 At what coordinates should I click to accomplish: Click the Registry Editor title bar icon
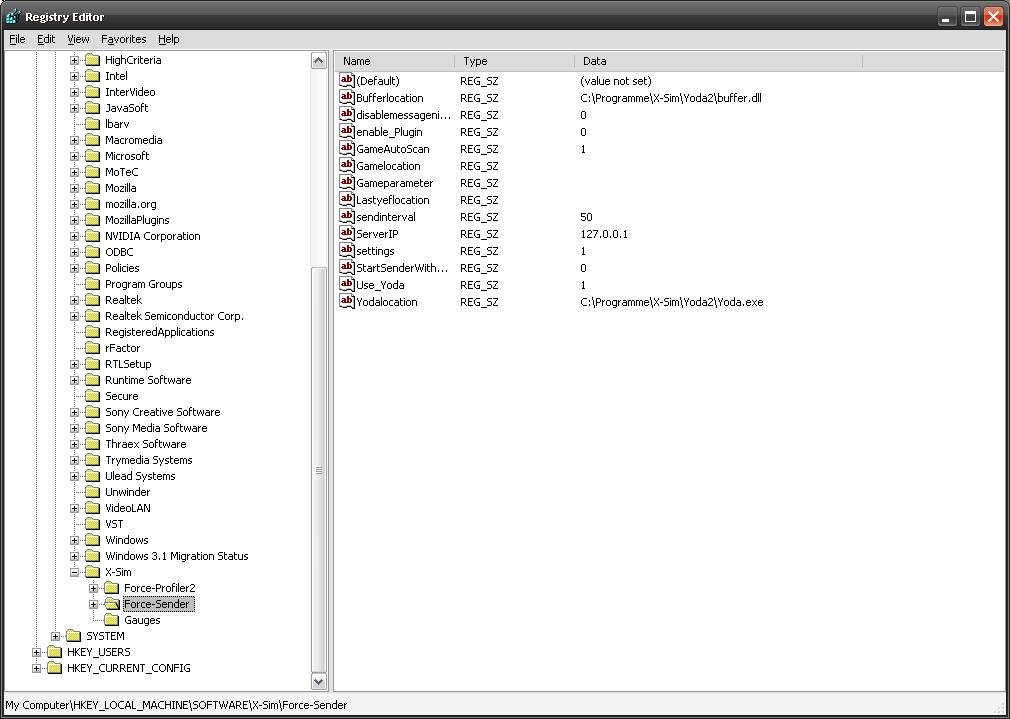tap(13, 16)
